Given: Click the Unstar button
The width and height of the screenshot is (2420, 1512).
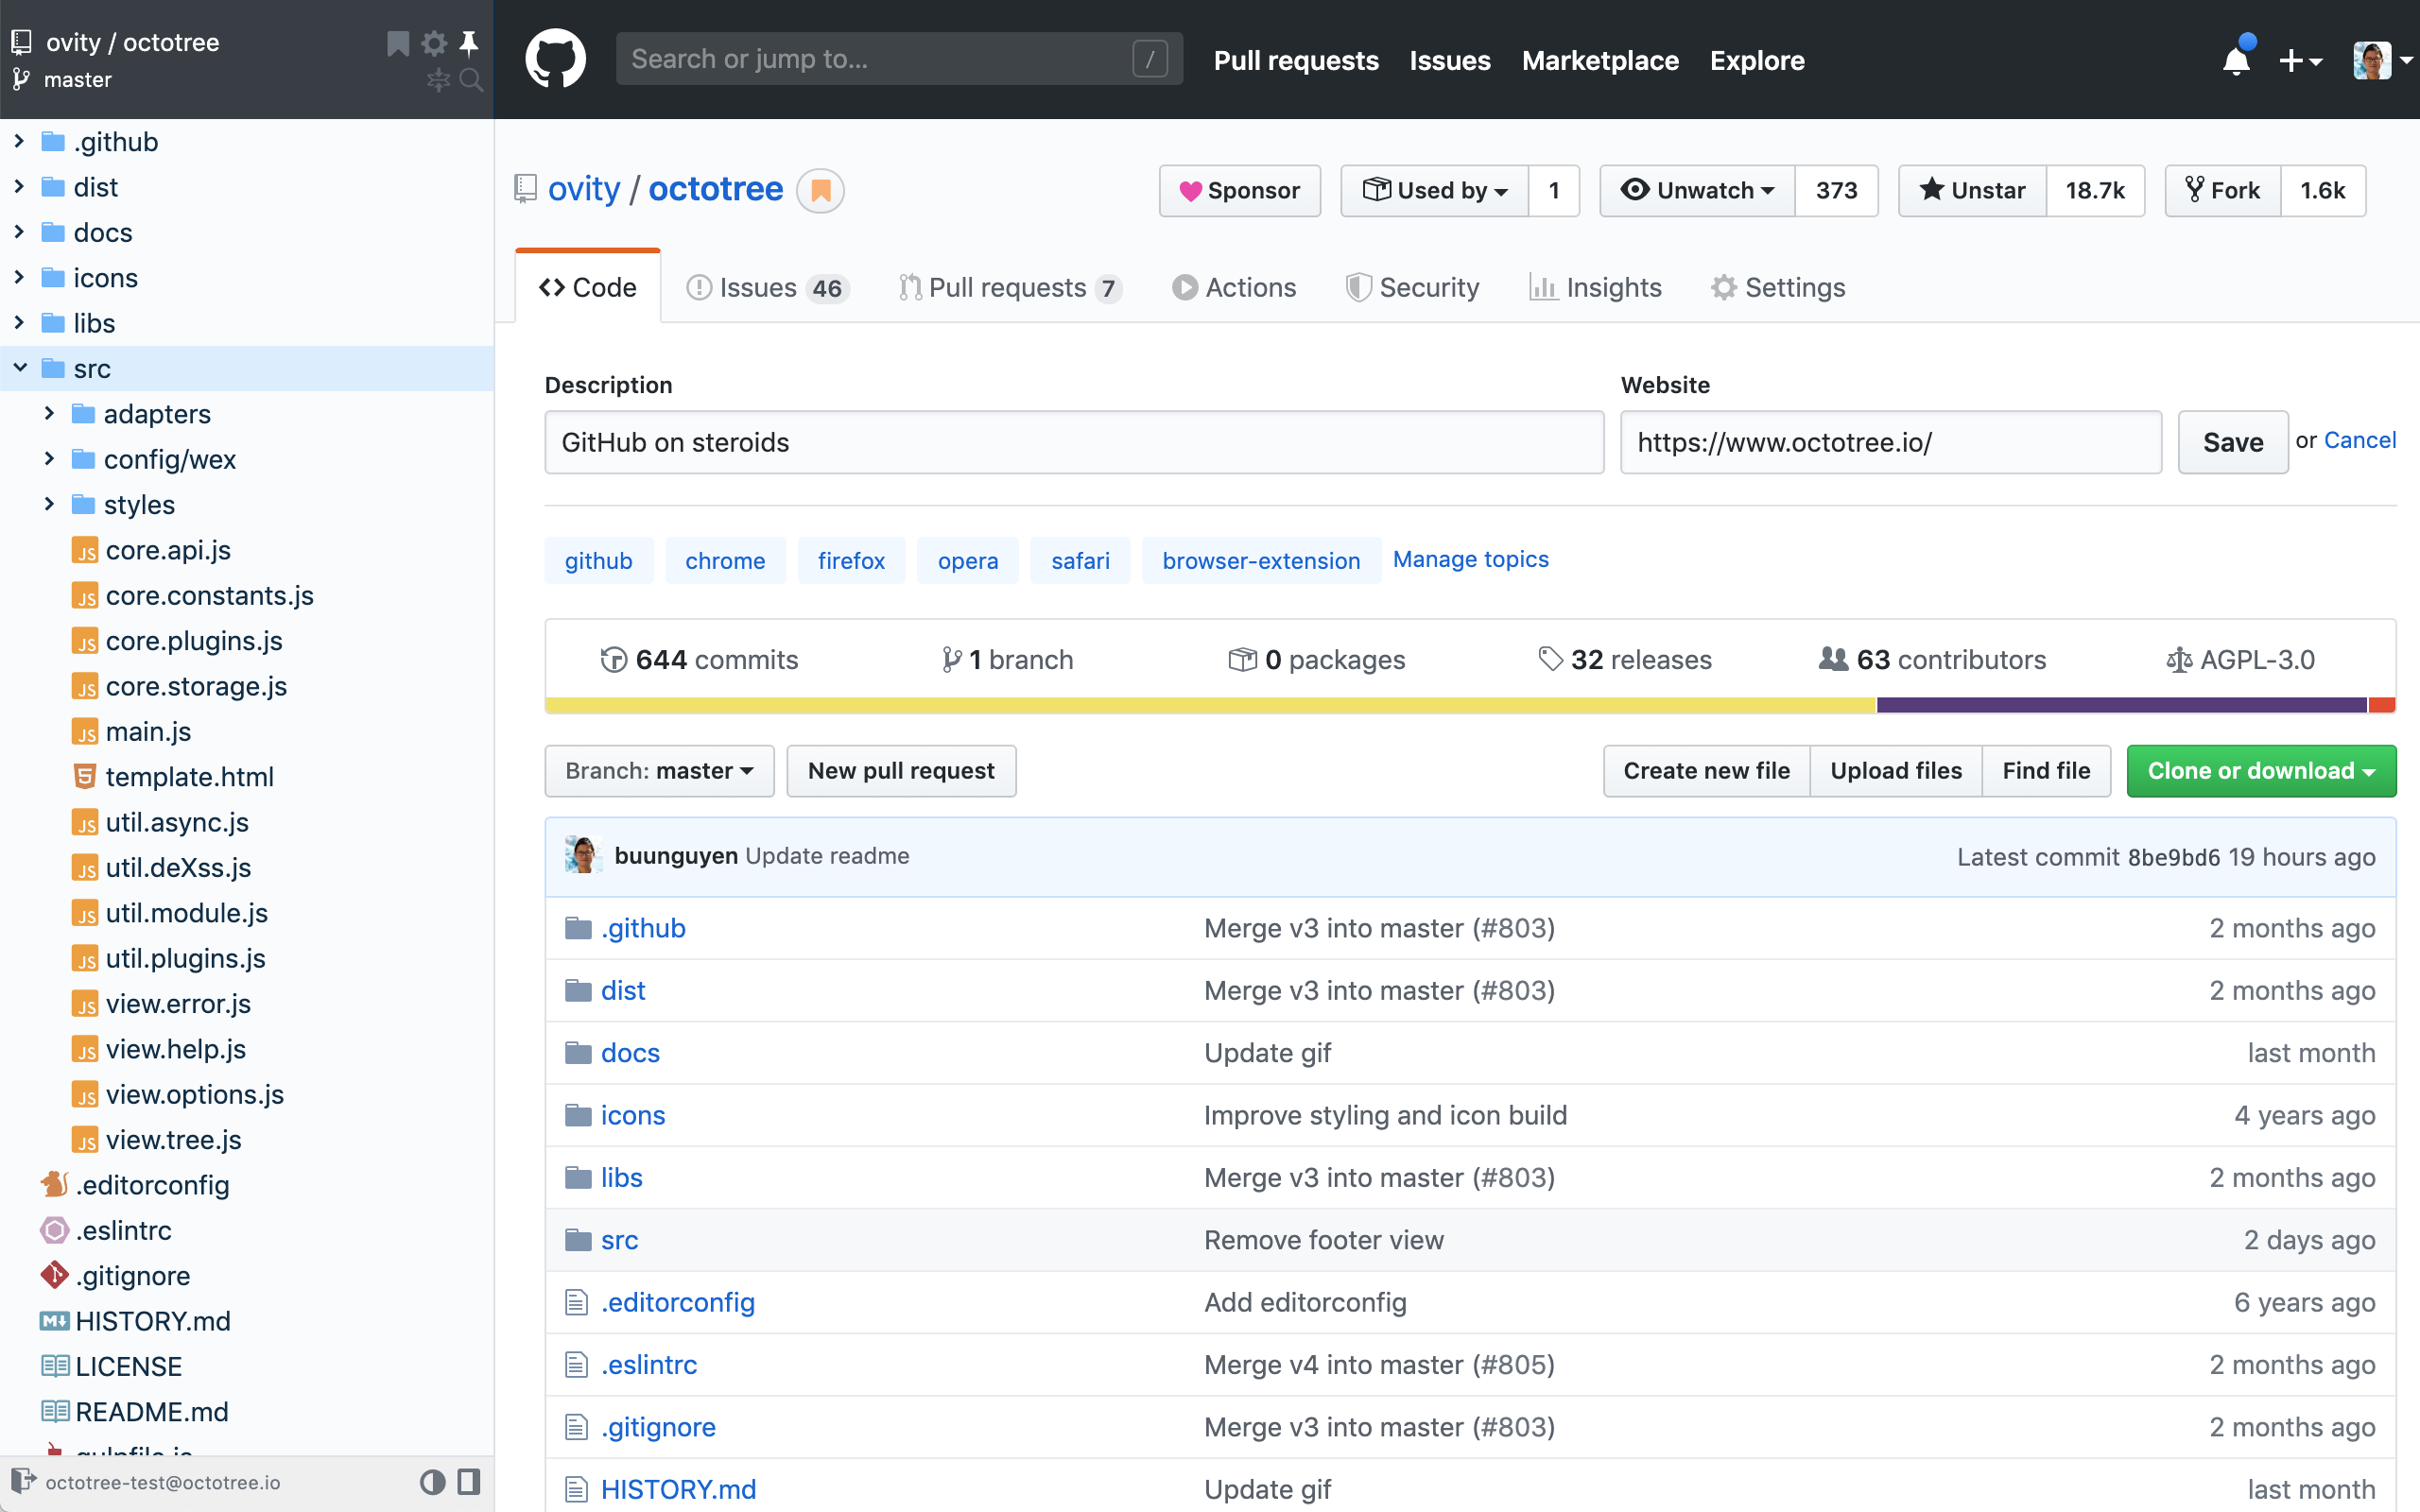Looking at the screenshot, I should point(1972,190).
